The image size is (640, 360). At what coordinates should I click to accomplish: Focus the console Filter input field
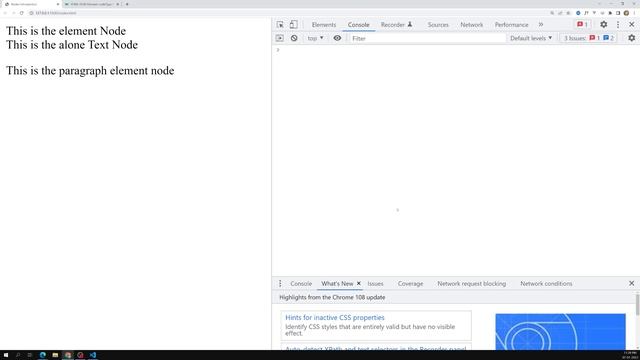pos(427,38)
